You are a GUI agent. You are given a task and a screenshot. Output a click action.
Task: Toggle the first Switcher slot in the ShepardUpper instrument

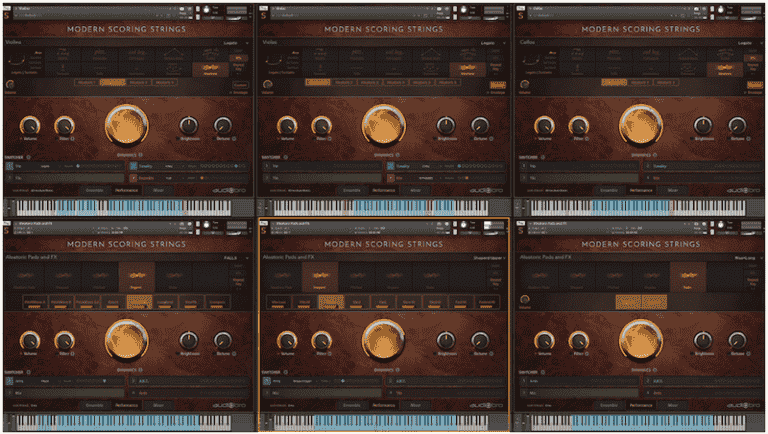[x=266, y=381]
